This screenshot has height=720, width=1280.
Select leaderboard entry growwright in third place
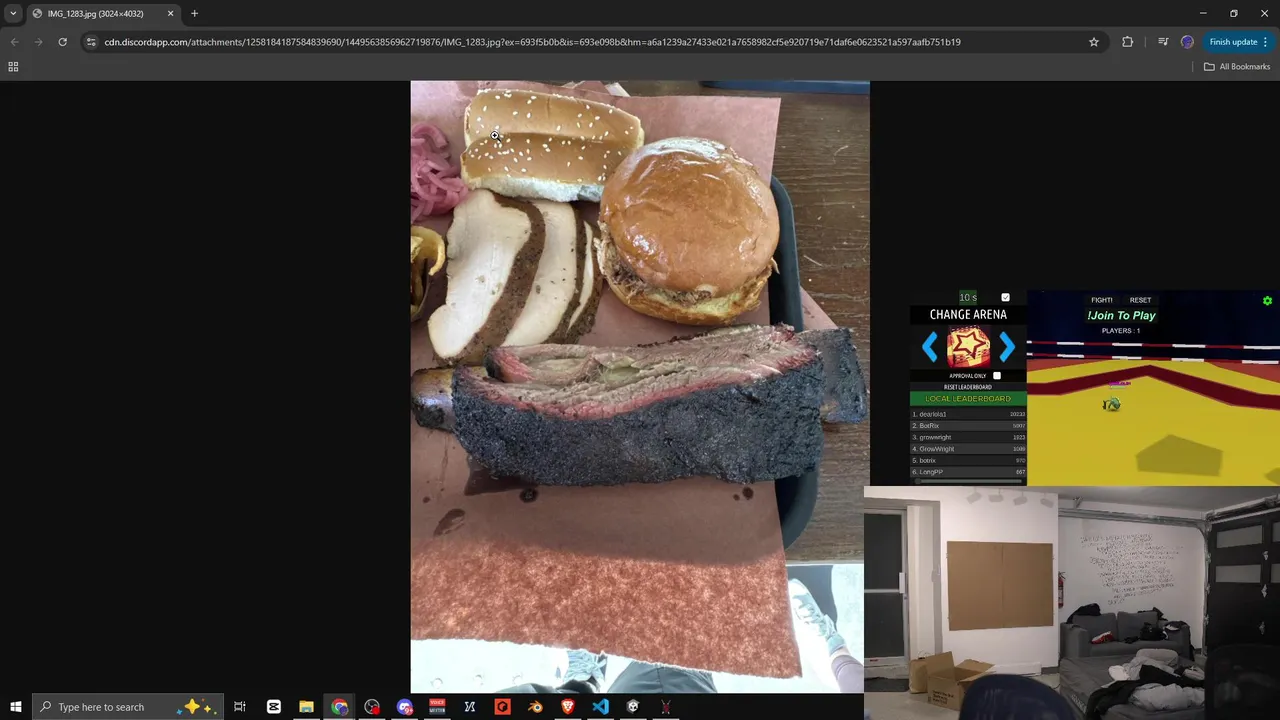pyautogui.click(x=968, y=437)
